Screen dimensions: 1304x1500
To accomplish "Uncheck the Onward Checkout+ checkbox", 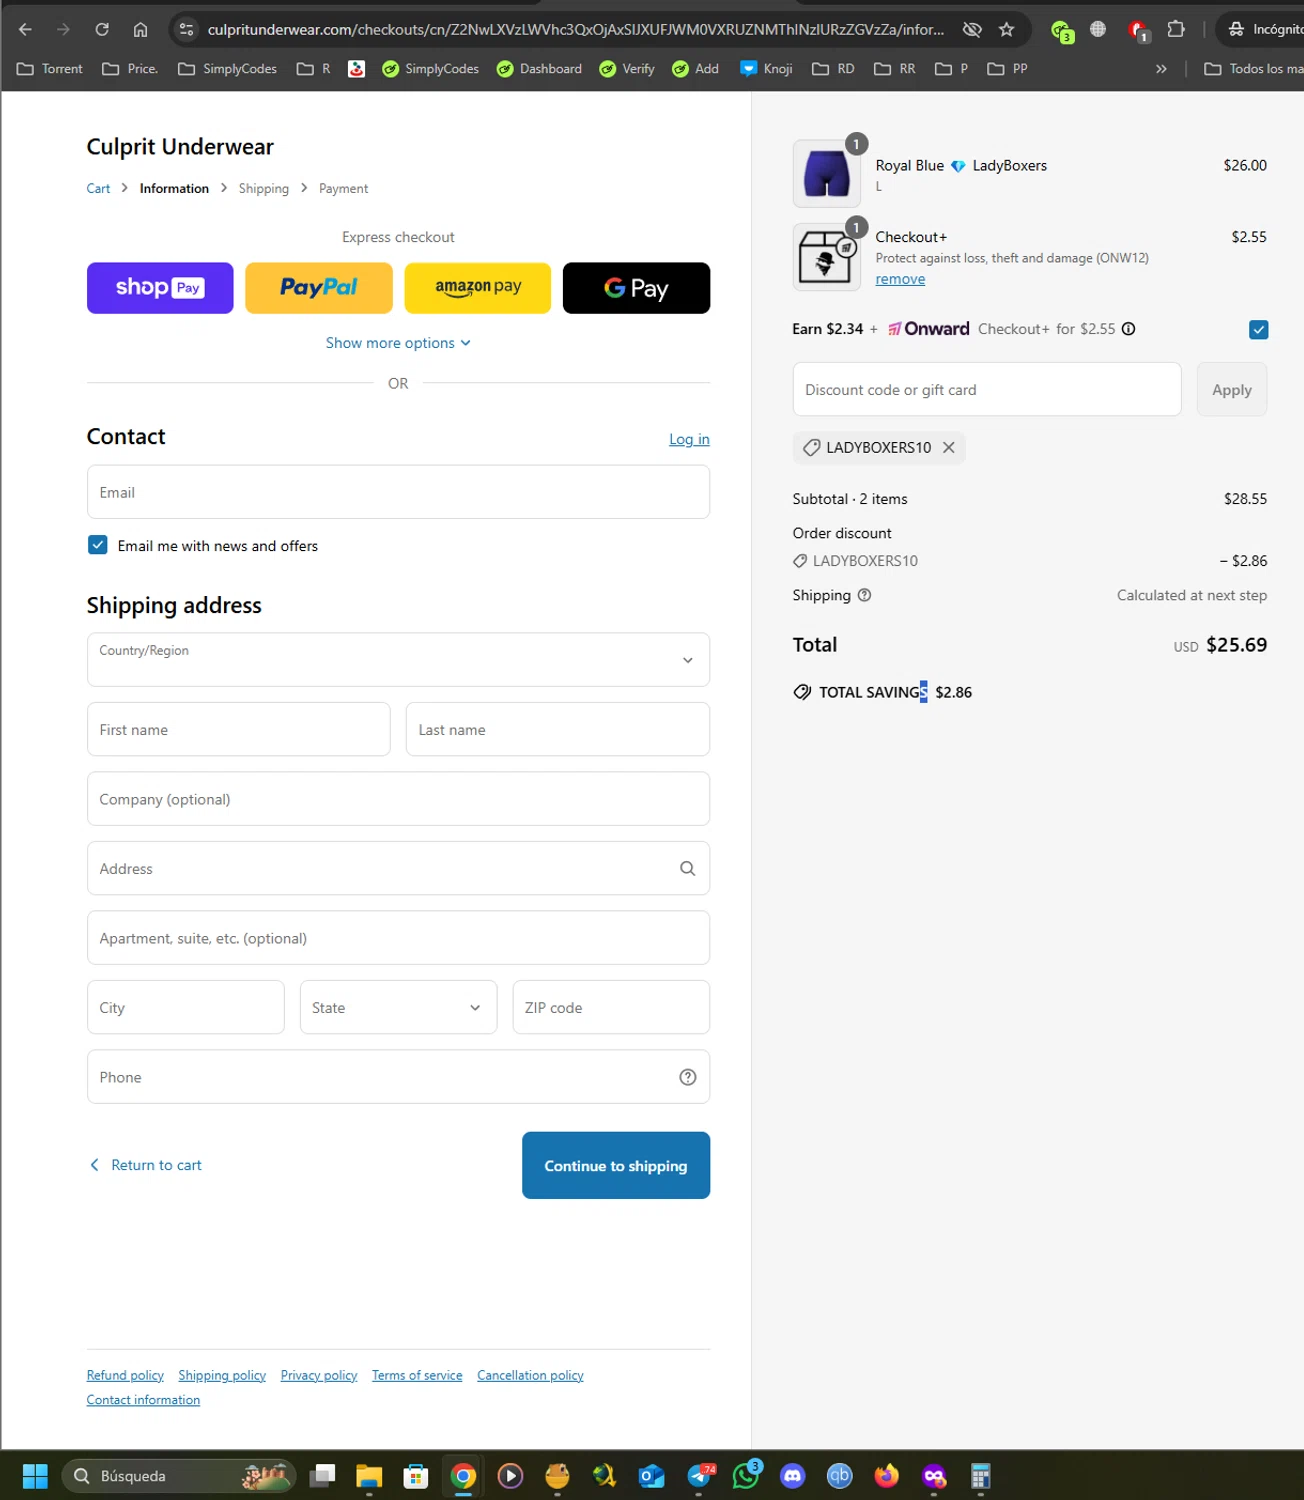I will pos(1259,330).
